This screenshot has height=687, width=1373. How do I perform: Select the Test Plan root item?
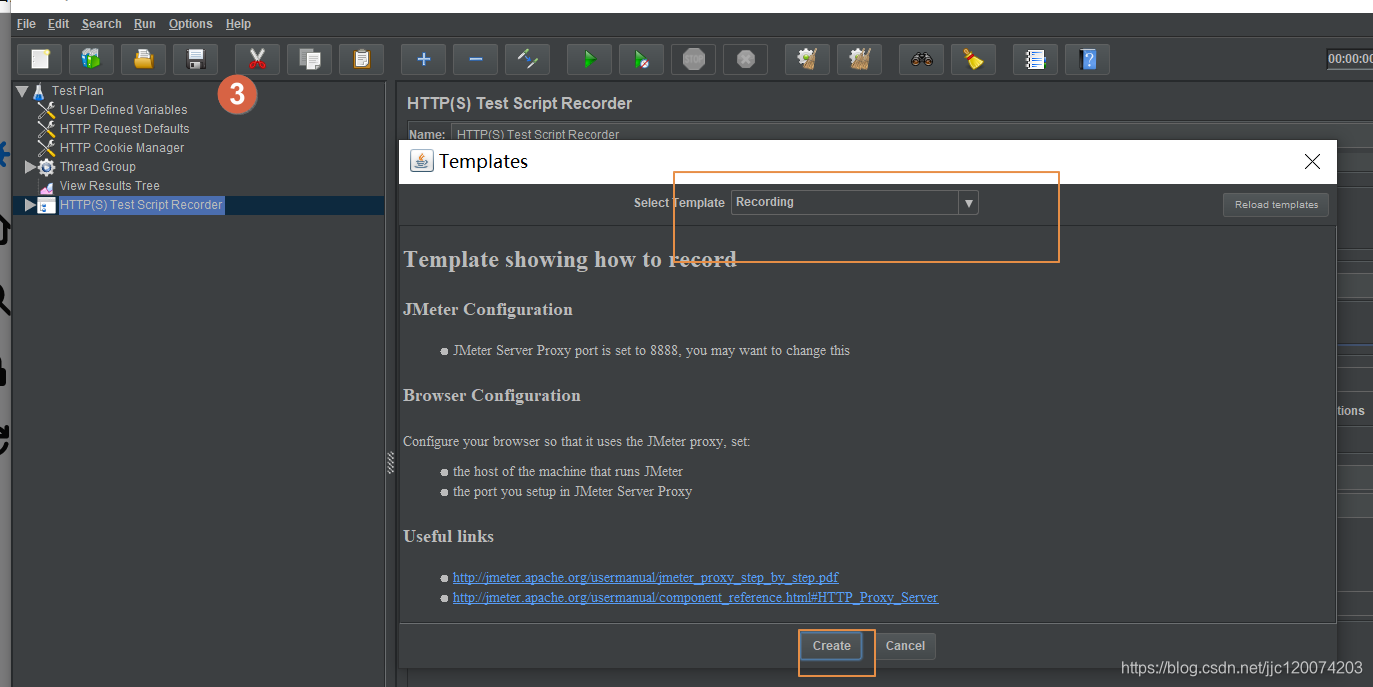coord(77,91)
